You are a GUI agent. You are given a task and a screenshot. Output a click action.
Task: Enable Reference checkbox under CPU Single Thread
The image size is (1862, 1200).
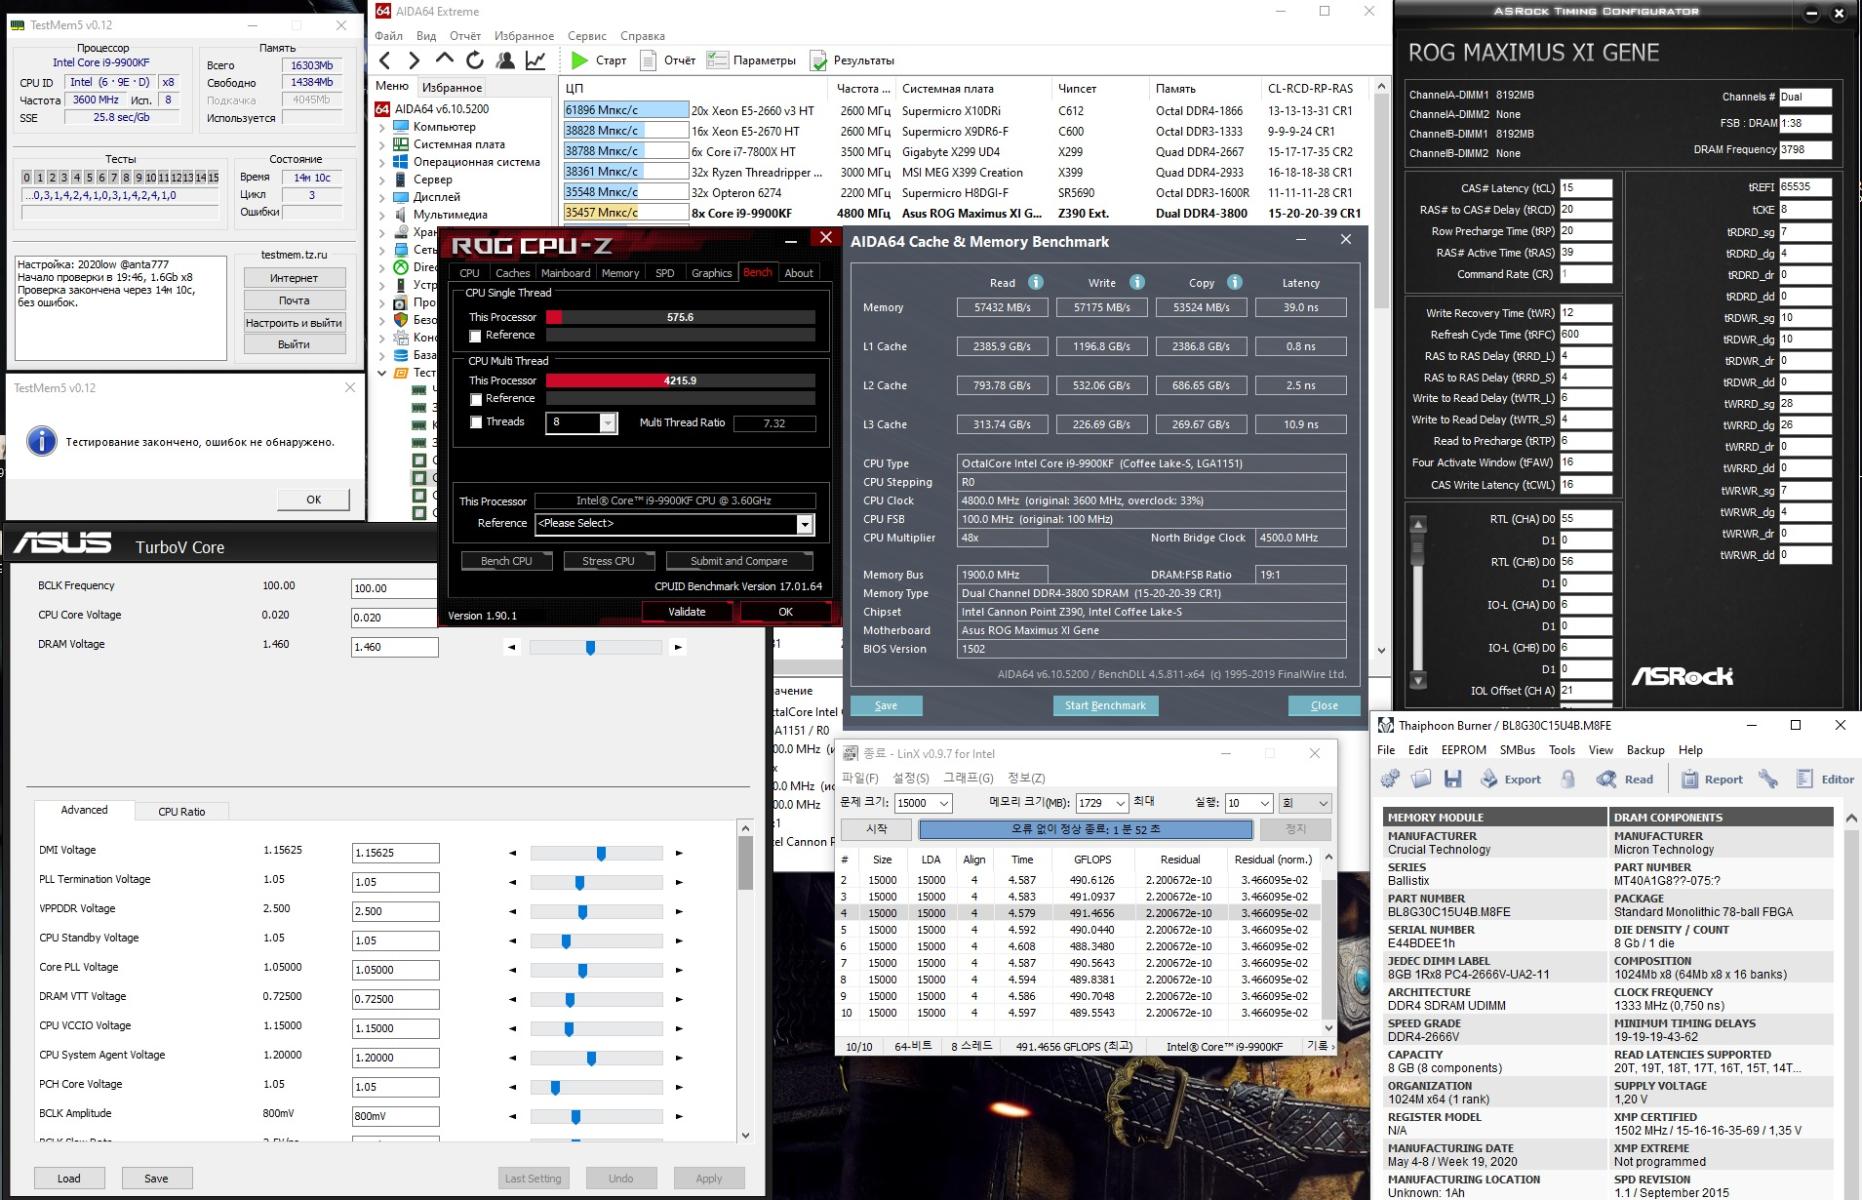point(476,336)
